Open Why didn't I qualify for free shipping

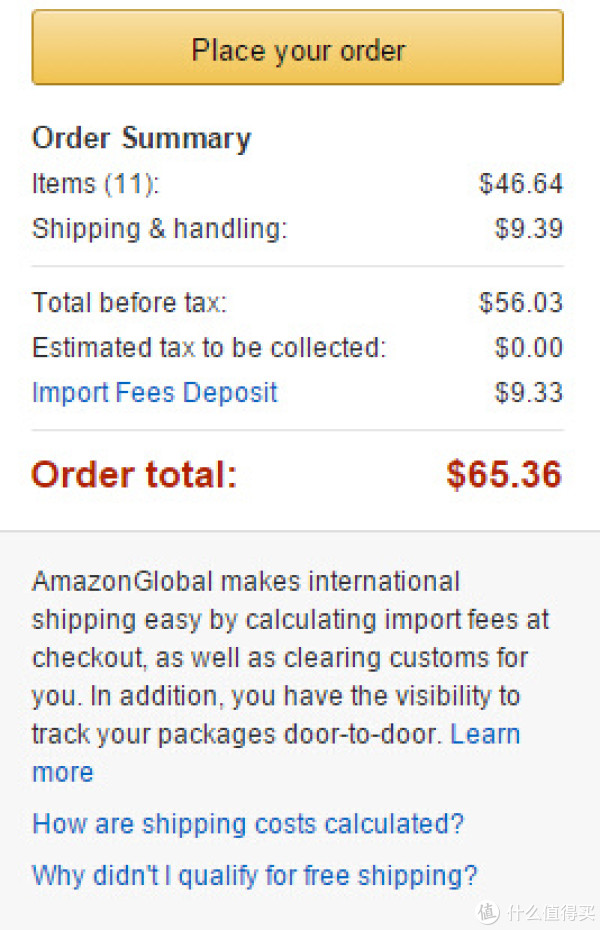click(254, 876)
